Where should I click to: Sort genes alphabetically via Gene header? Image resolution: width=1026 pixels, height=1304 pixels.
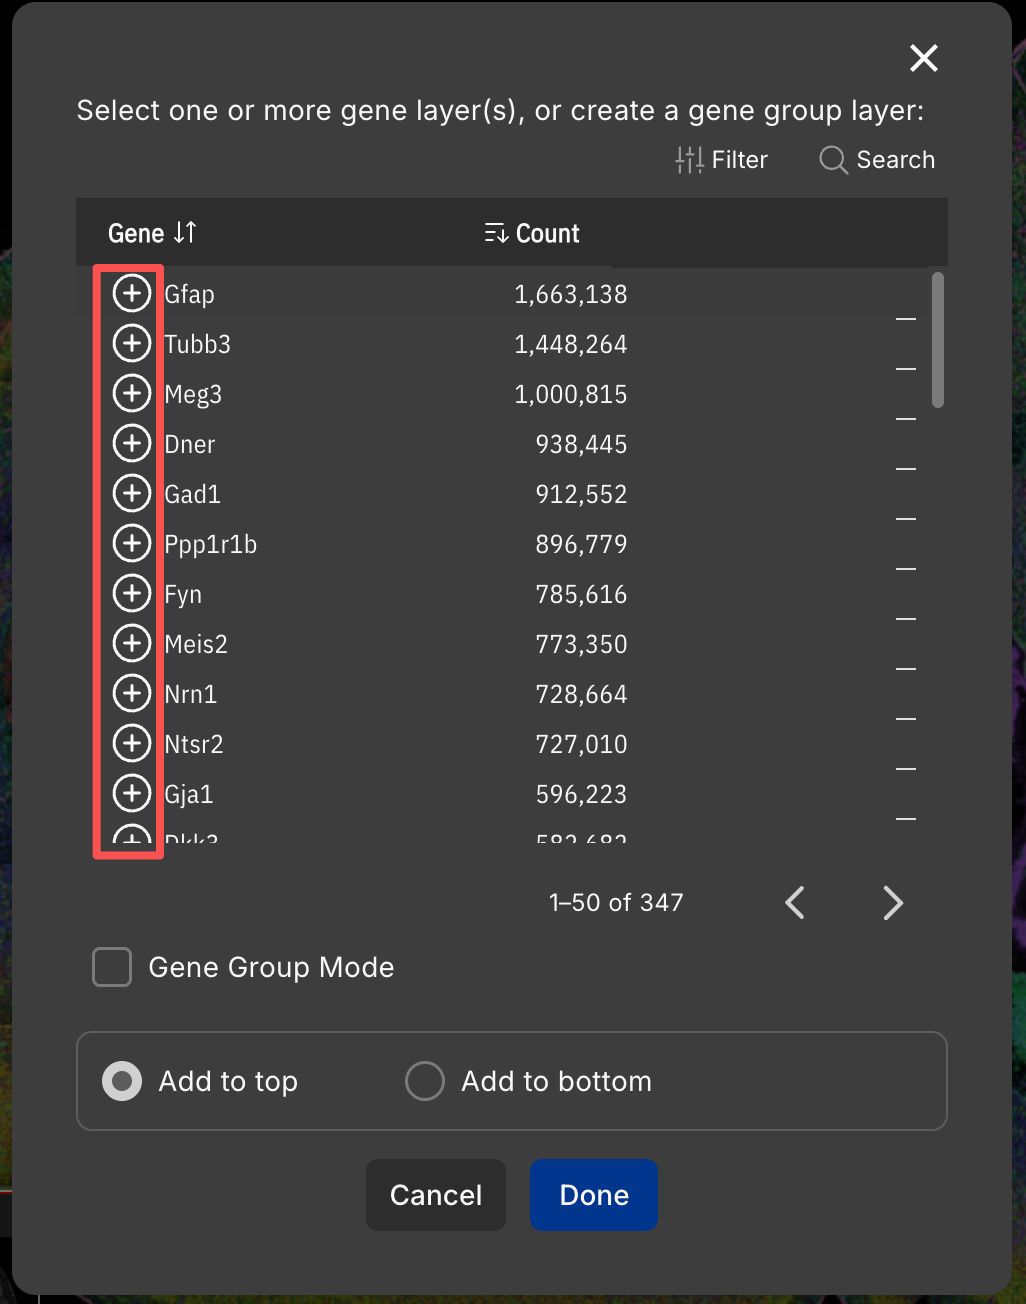coord(151,232)
